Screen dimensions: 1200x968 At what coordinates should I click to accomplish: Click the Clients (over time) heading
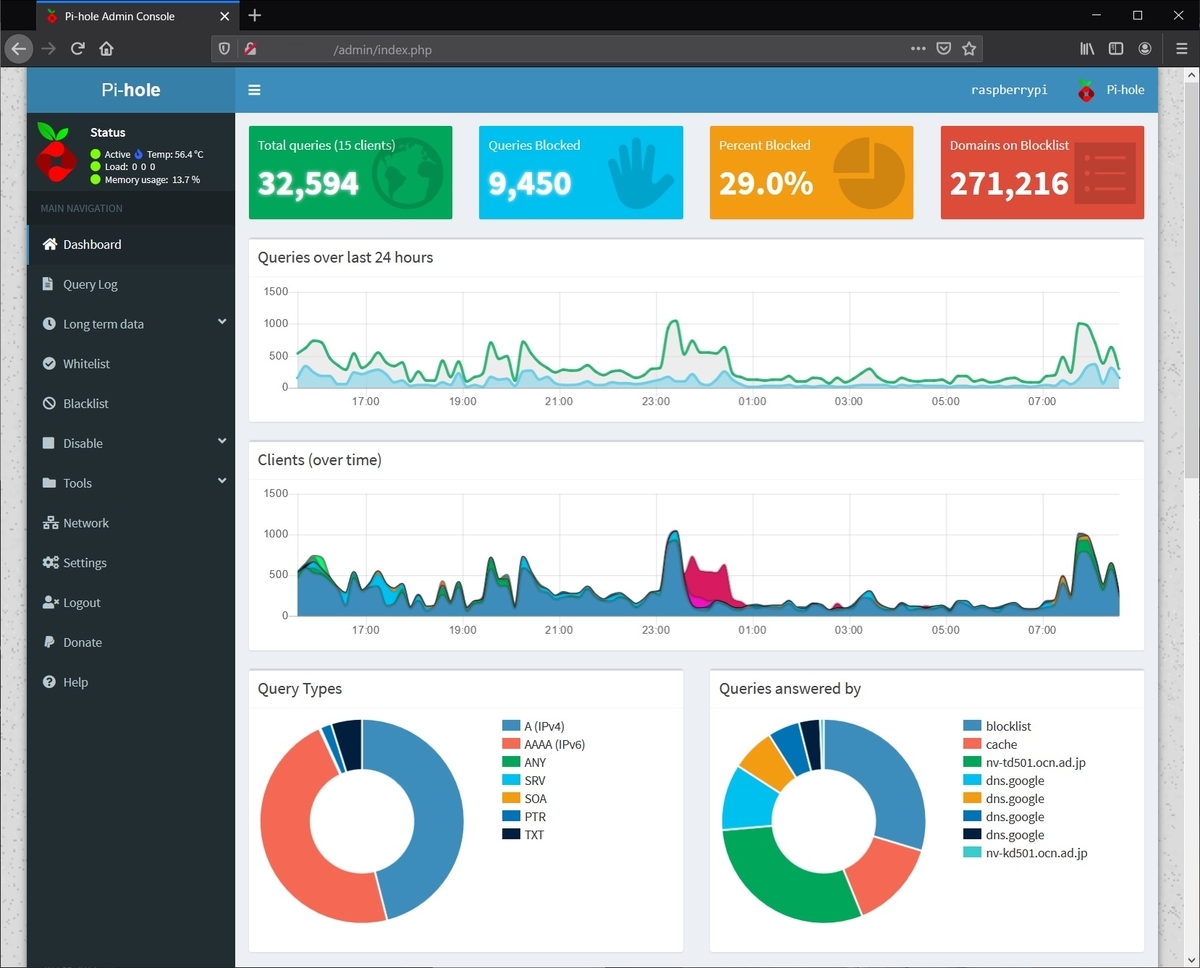coord(319,460)
